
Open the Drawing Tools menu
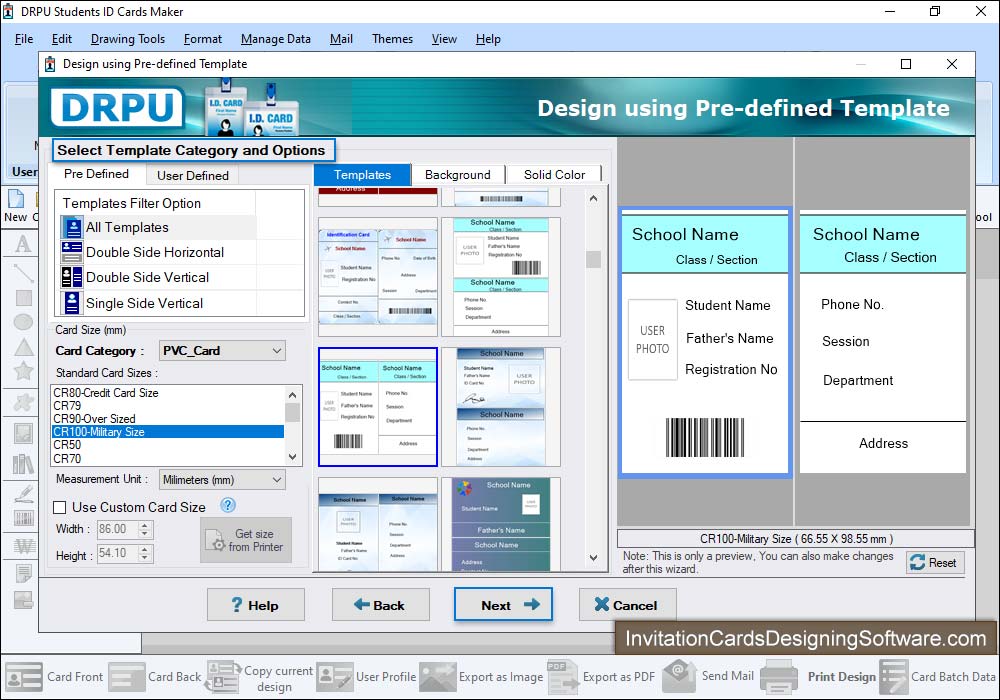(x=128, y=39)
